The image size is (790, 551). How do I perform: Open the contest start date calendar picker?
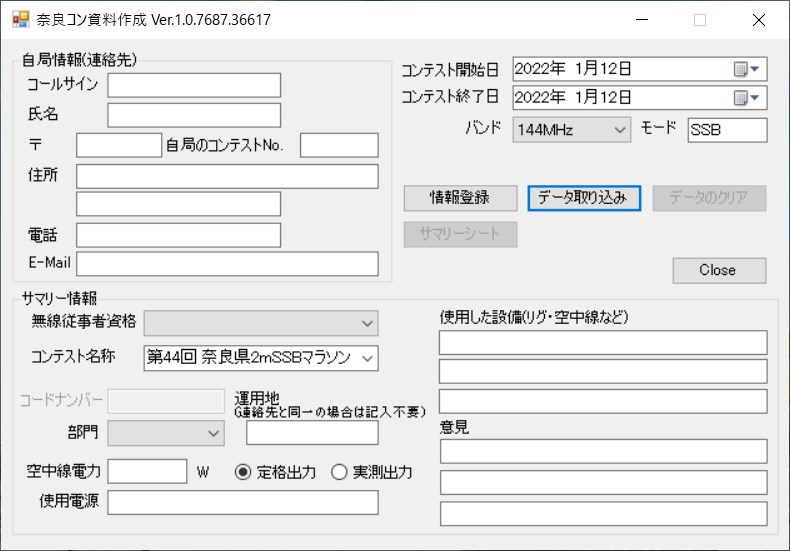click(x=746, y=69)
